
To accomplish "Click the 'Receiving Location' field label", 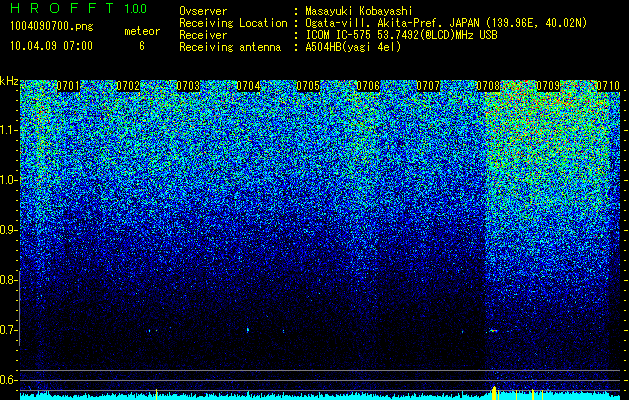I will pos(233,23).
